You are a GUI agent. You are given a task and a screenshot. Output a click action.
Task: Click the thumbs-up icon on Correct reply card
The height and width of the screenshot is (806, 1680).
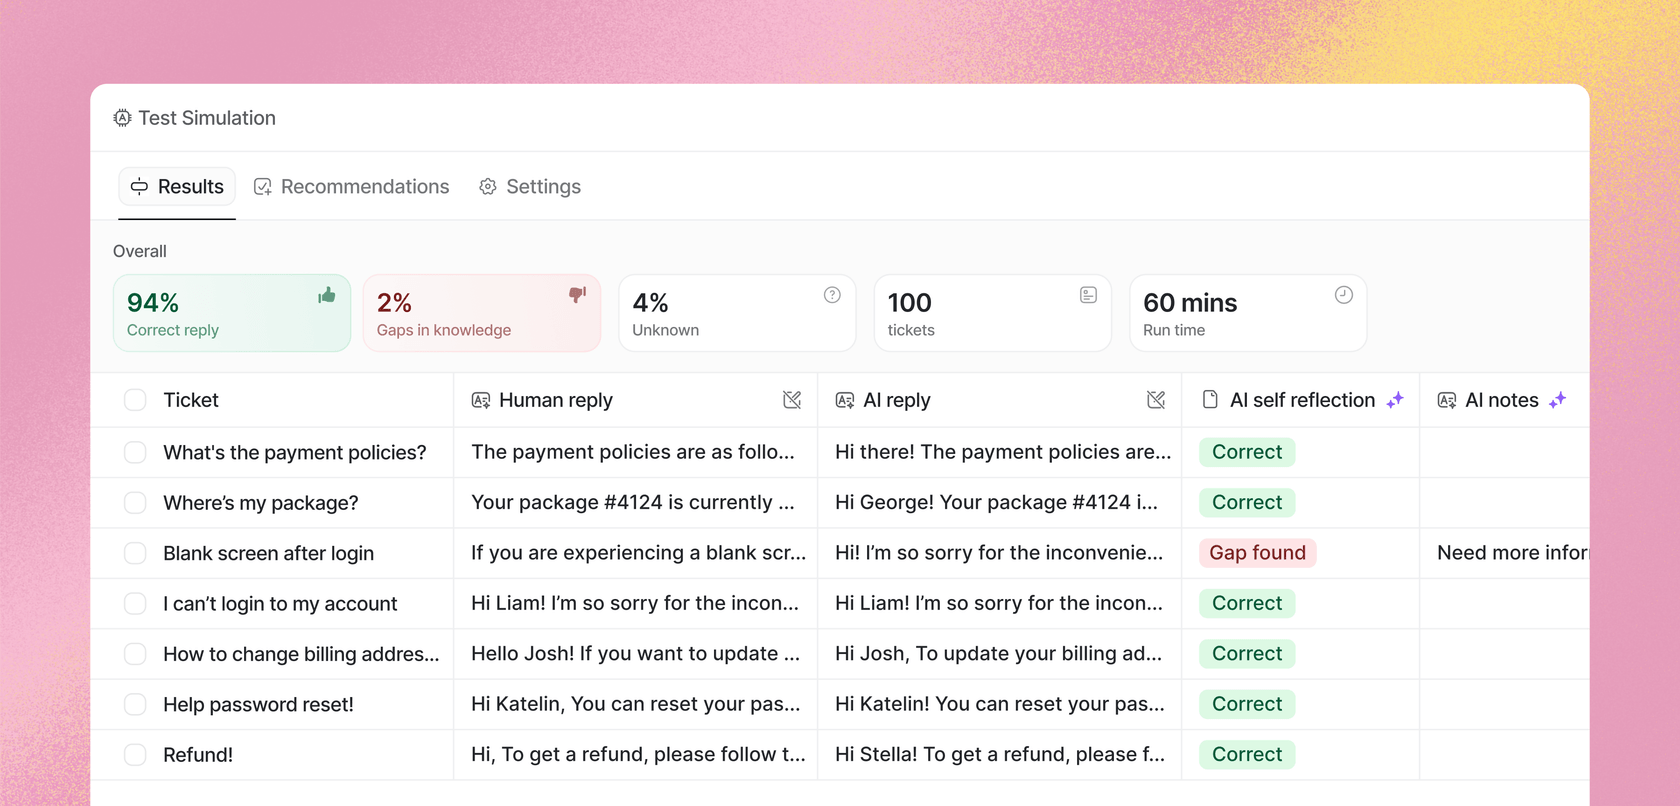point(327,295)
